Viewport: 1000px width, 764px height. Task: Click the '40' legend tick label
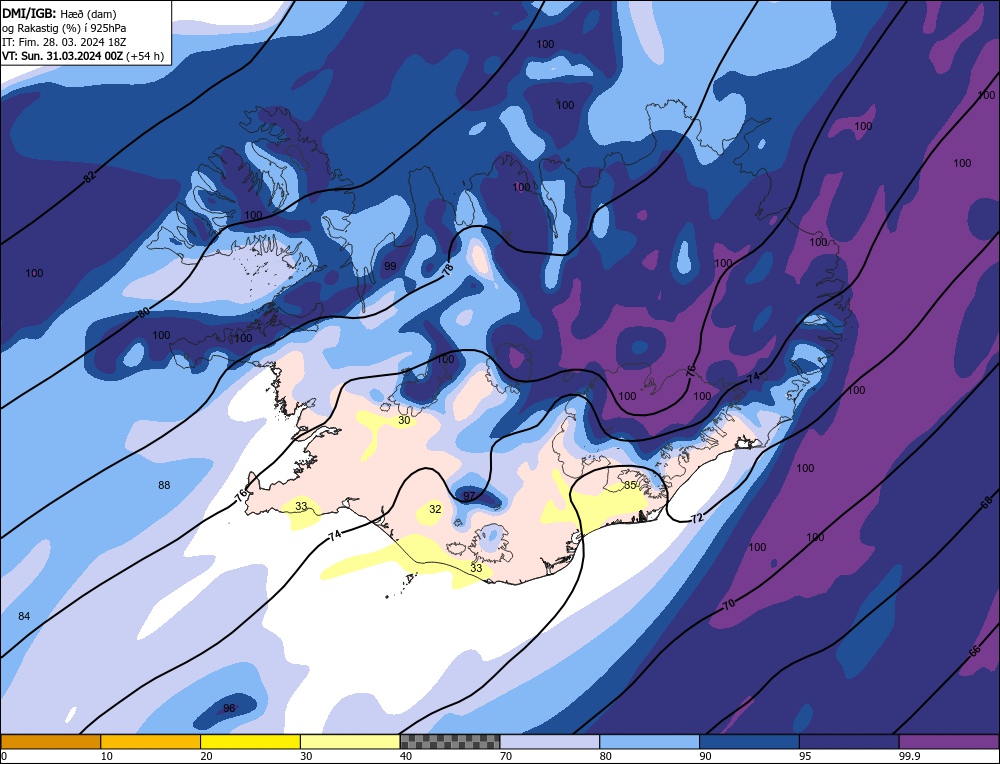[406, 756]
